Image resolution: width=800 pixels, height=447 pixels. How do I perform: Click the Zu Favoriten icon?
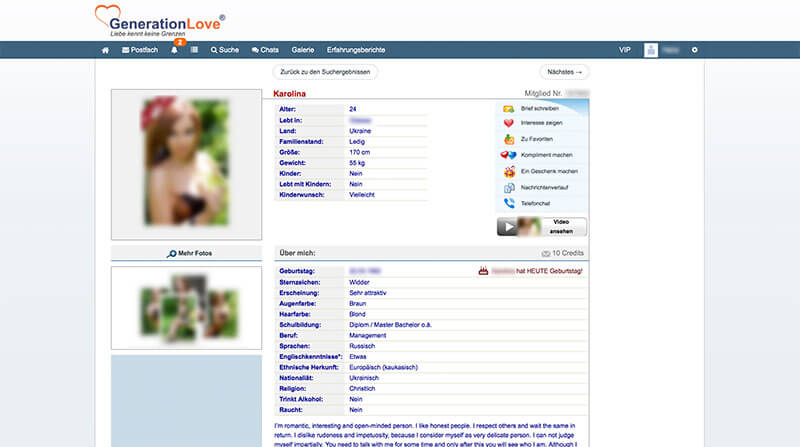509,139
